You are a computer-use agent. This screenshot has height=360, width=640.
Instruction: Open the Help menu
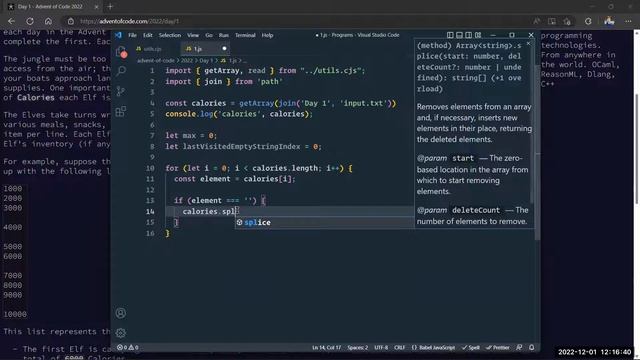(267, 35)
